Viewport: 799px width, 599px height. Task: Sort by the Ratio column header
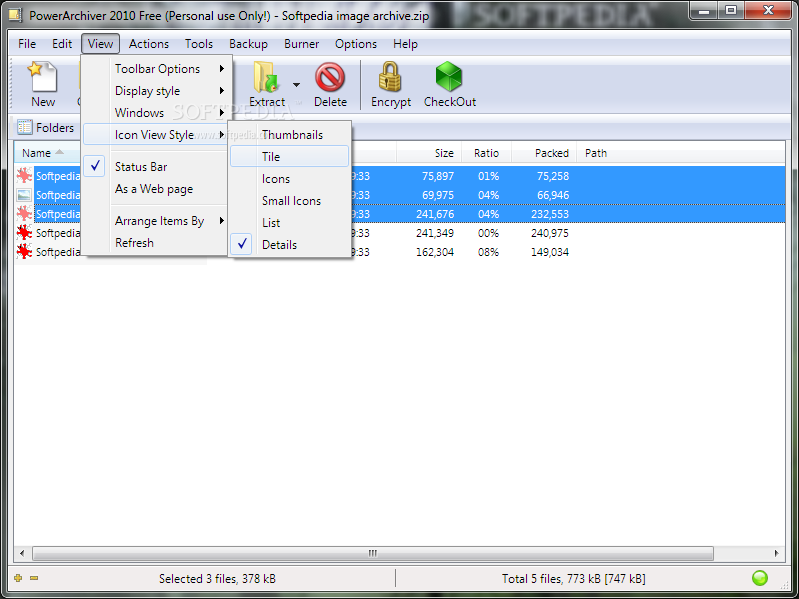[x=486, y=153]
